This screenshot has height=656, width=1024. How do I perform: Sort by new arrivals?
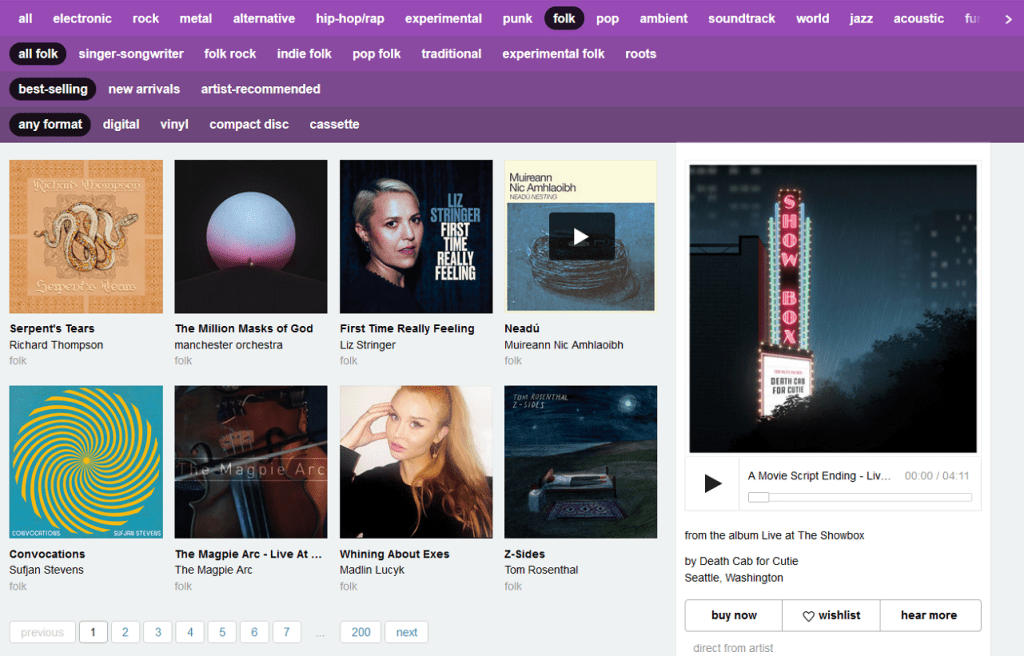coord(144,89)
